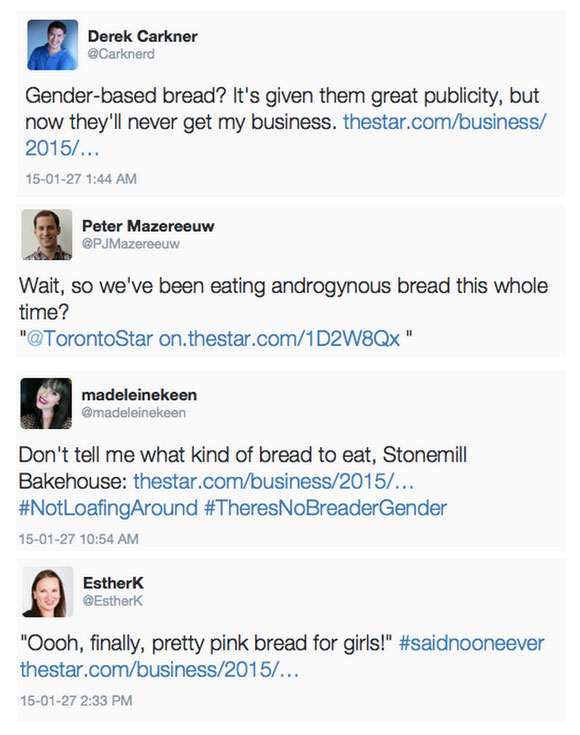Open Peter Mazereeuw's avatar photo
Viewport: 580px width, 735px height.
47,234
